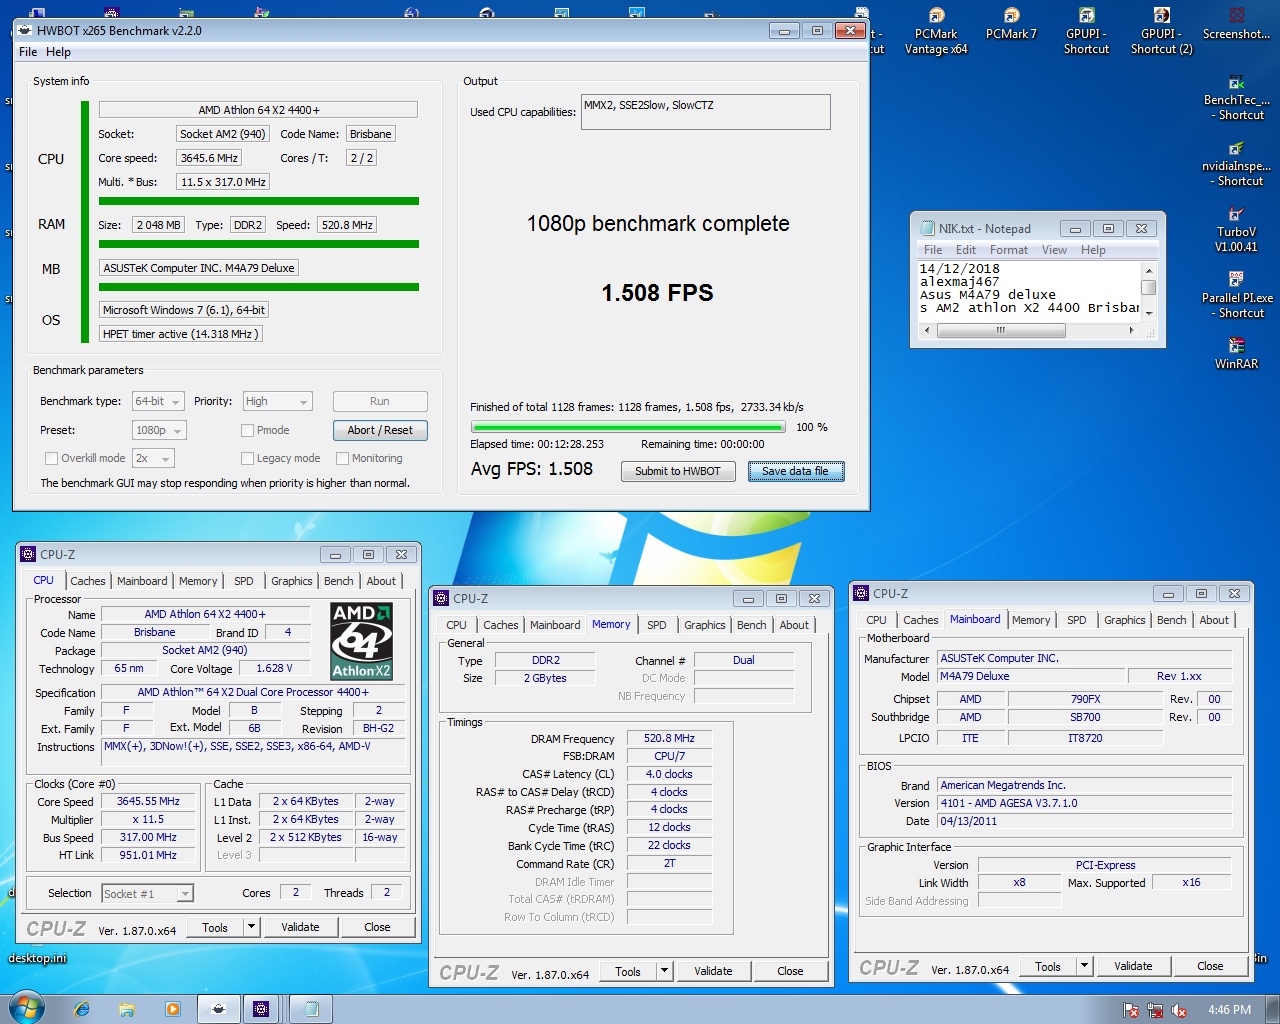Open the Windows Start menu orb
1280x1024 pixels.
(x=26, y=1008)
